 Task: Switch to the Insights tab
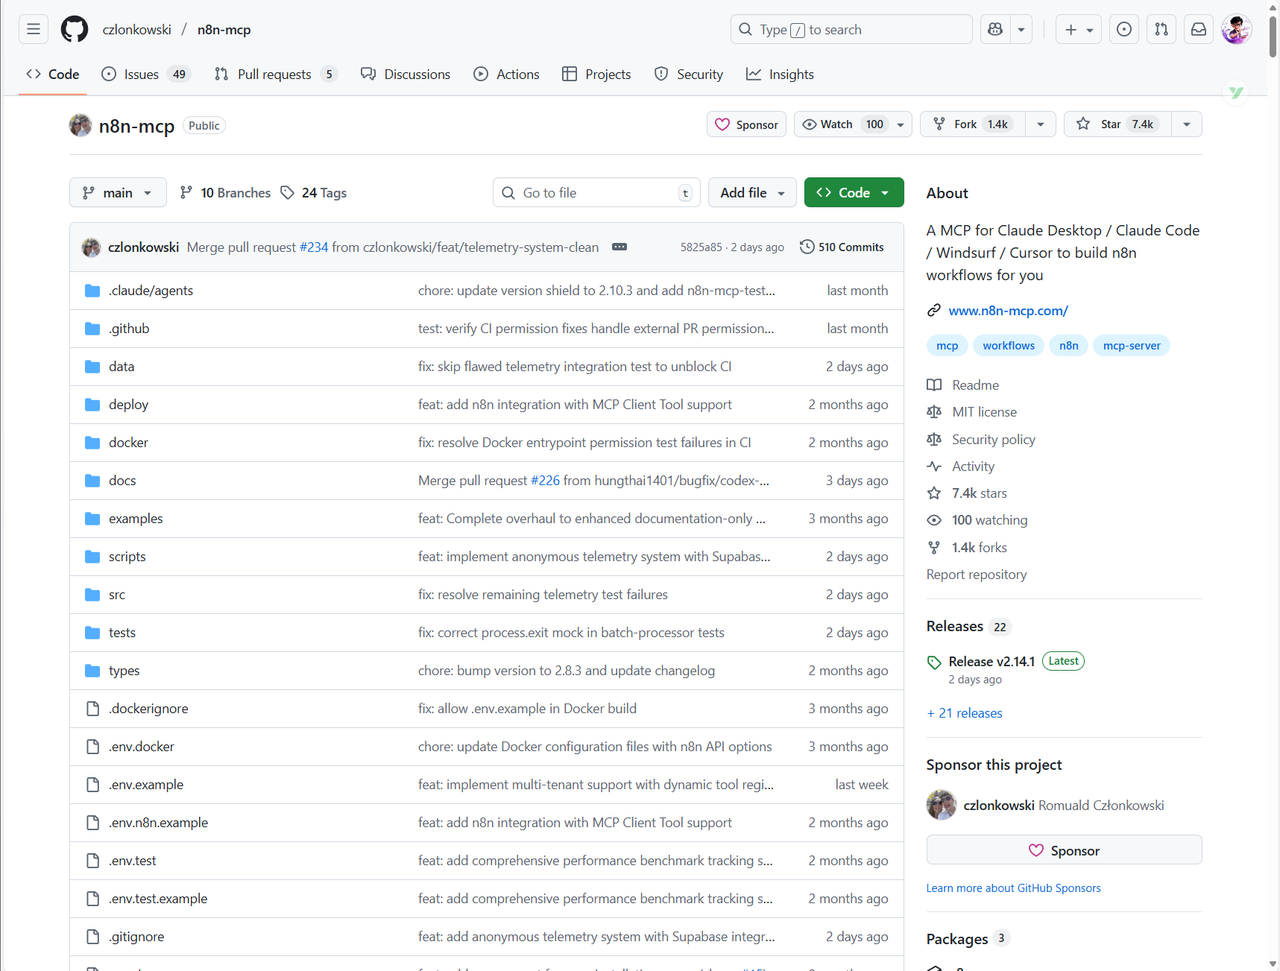(x=780, y=74)
